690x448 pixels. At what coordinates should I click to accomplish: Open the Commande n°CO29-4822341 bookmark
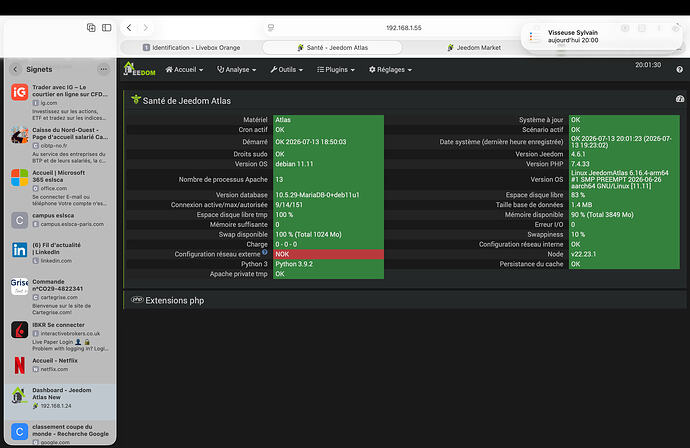tap(60, 297)
